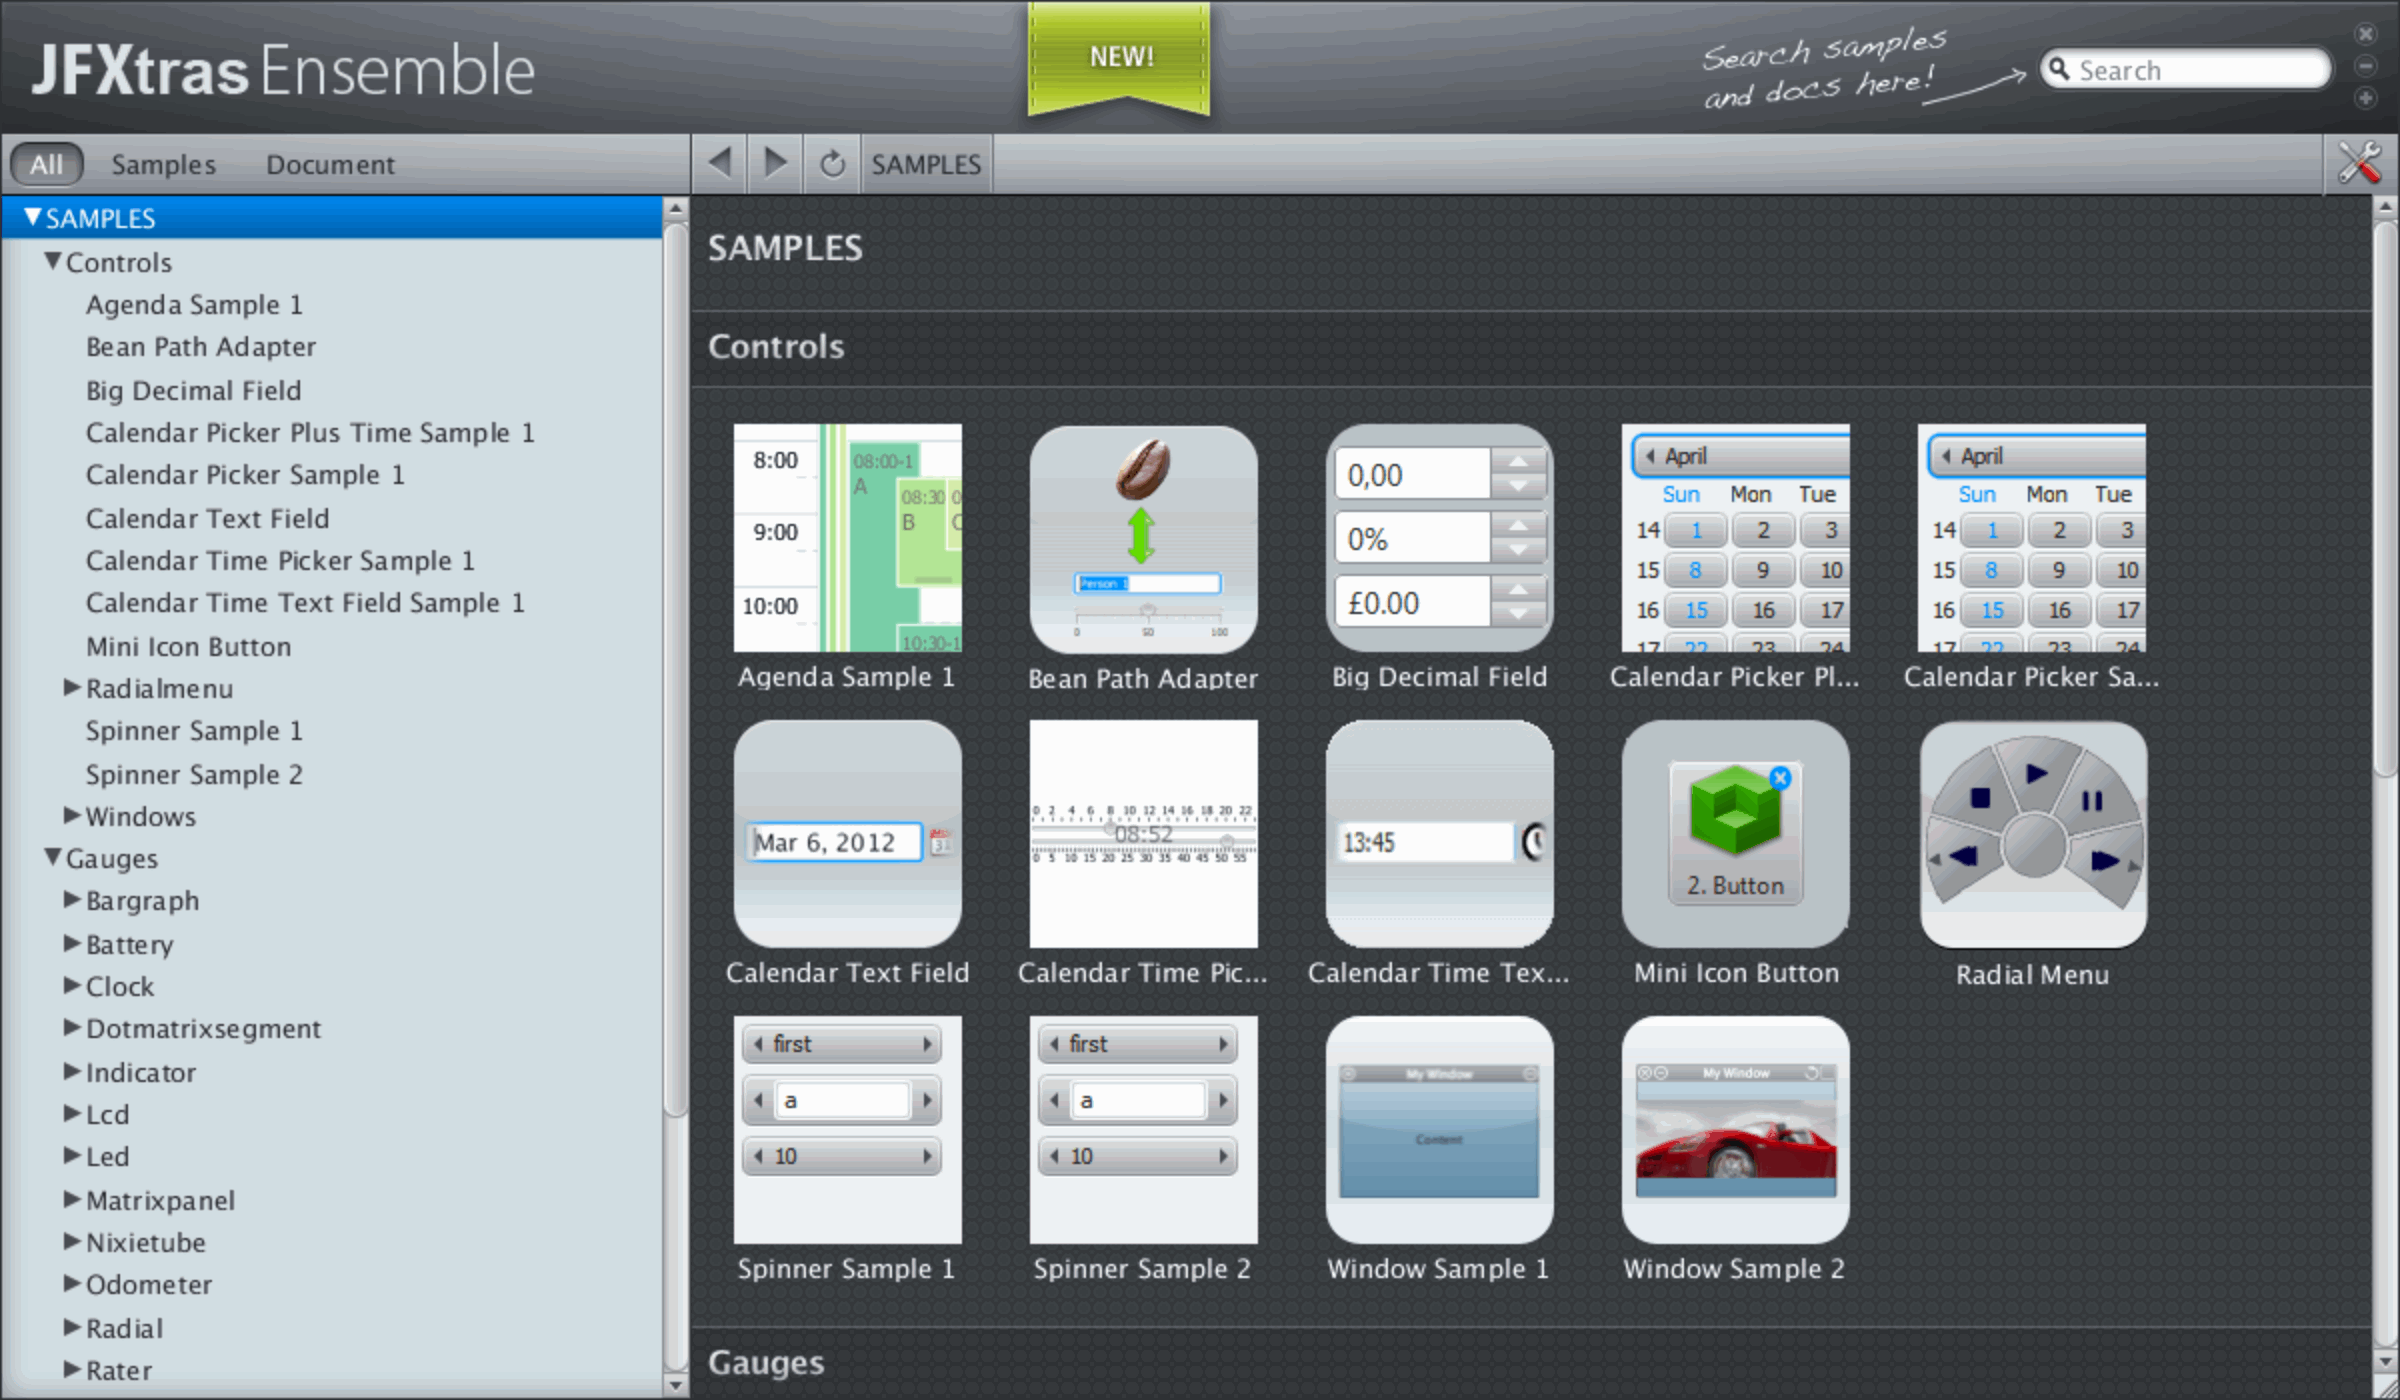The height and width of the screenshot is (1400, 2400).
Task: Open the wrench and screwdriver settings icon
Action: (2359, 163)
